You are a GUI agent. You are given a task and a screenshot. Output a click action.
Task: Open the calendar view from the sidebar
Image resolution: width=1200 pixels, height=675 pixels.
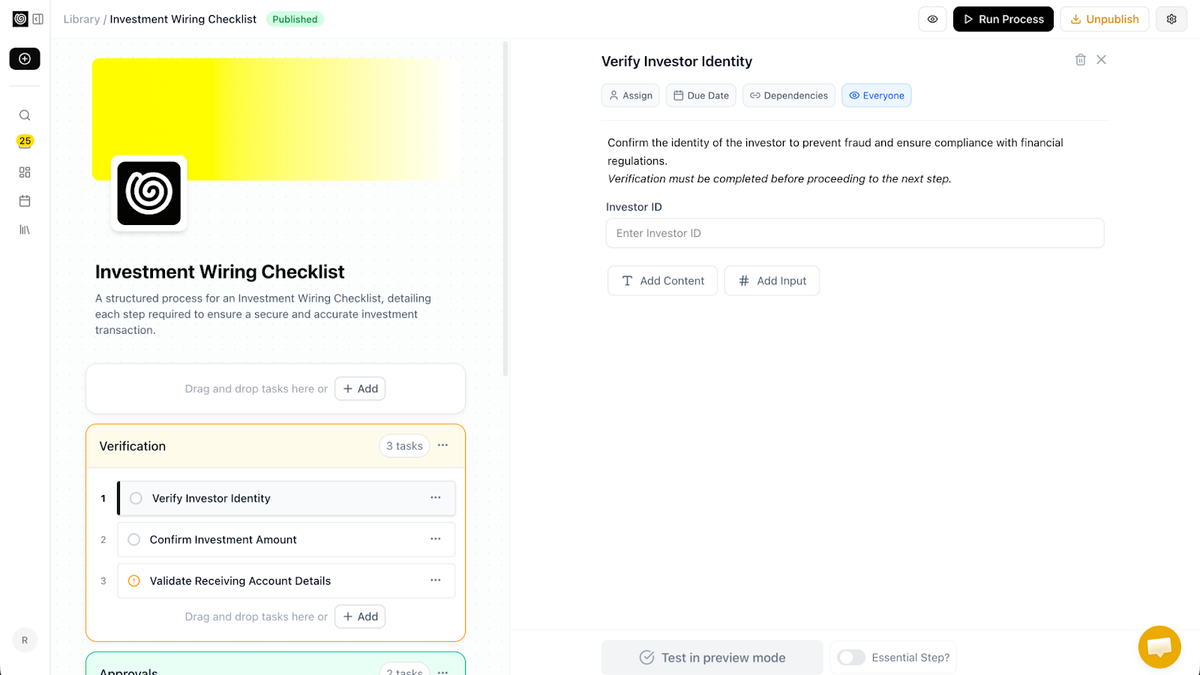[24, 201]
